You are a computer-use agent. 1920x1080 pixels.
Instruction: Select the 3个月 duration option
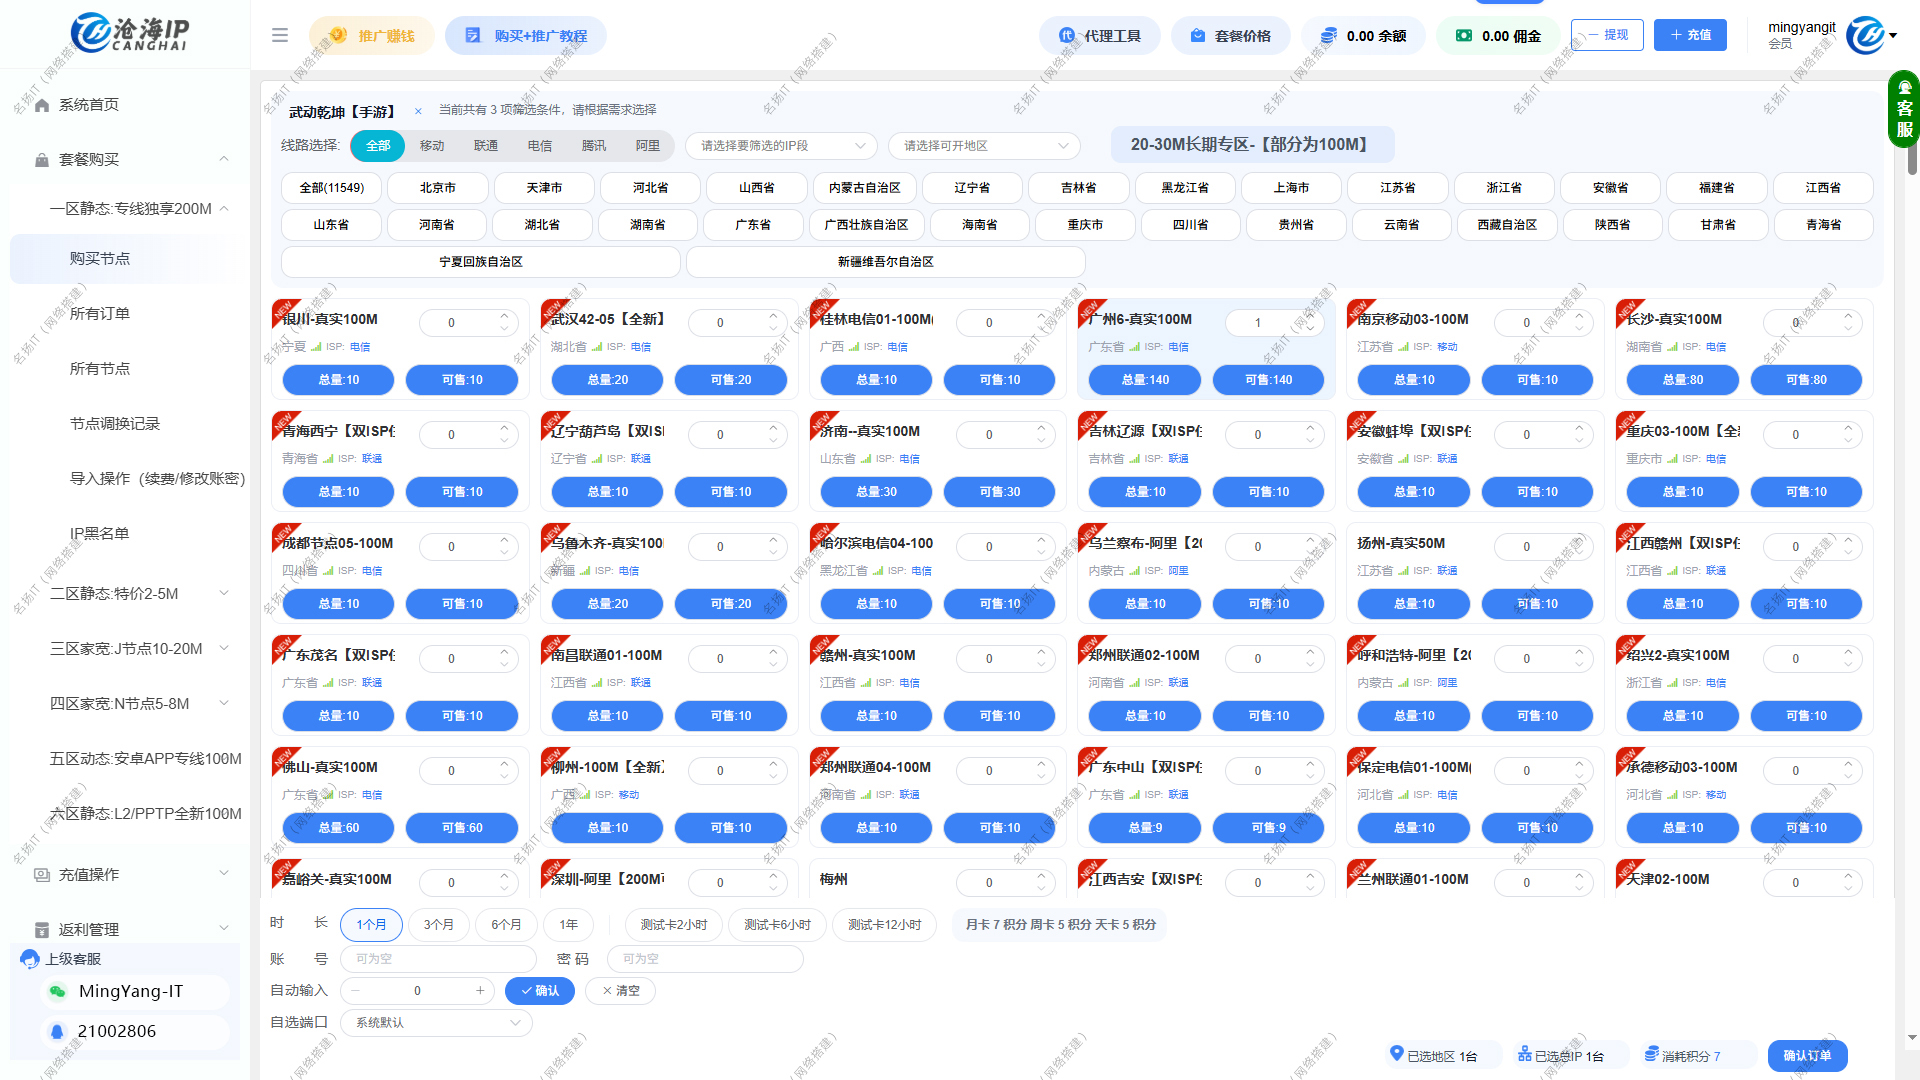click(438, 925)
